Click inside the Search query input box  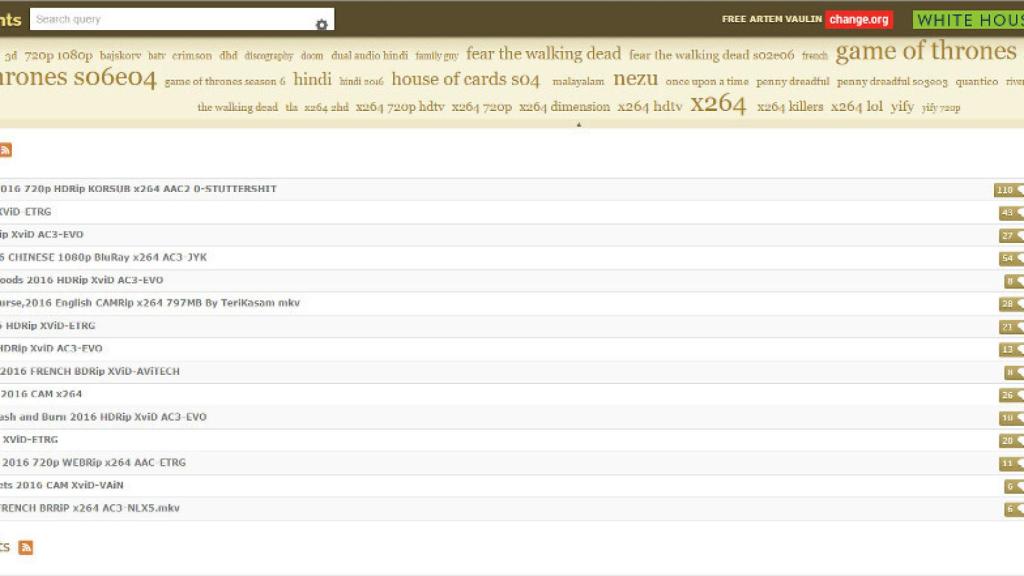[x=170, y=18]
